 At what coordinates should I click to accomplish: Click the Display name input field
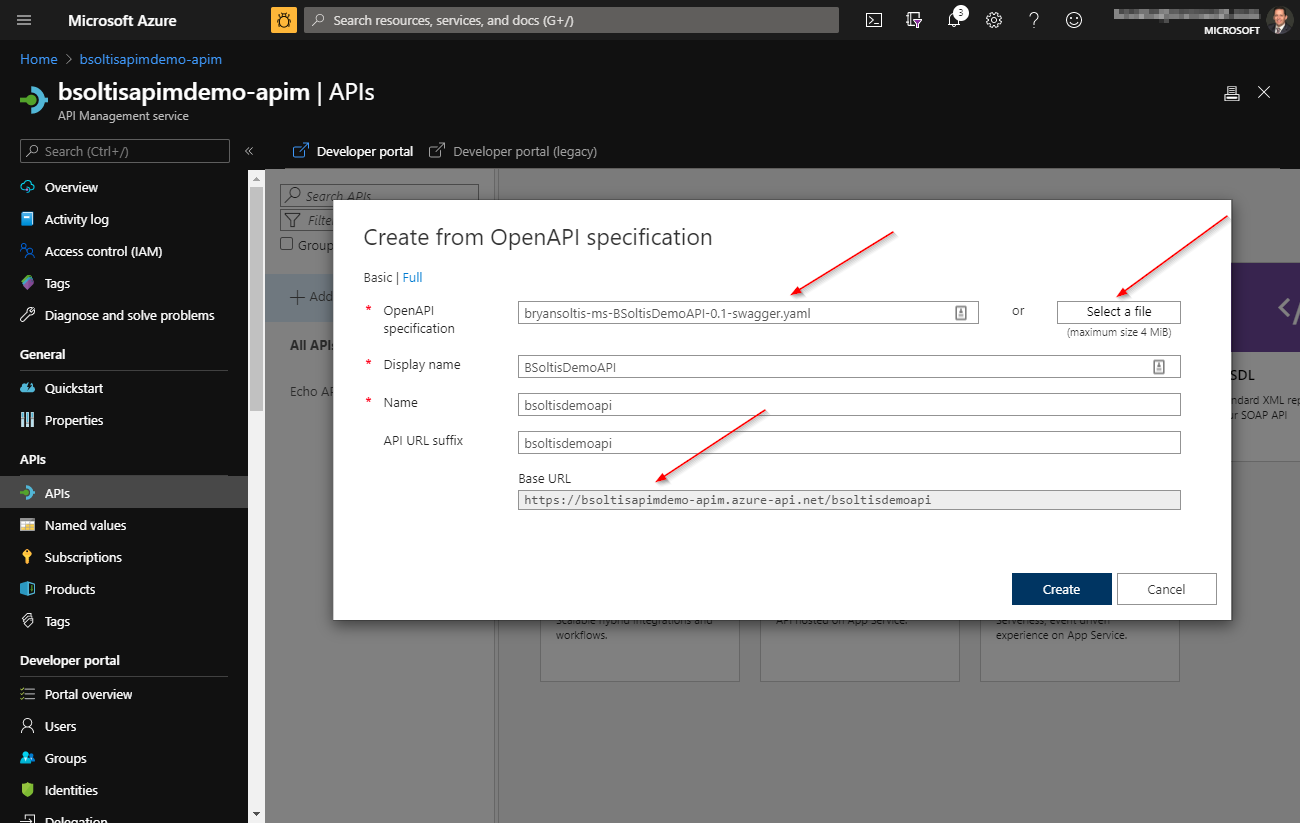click(x=835, y=367)
